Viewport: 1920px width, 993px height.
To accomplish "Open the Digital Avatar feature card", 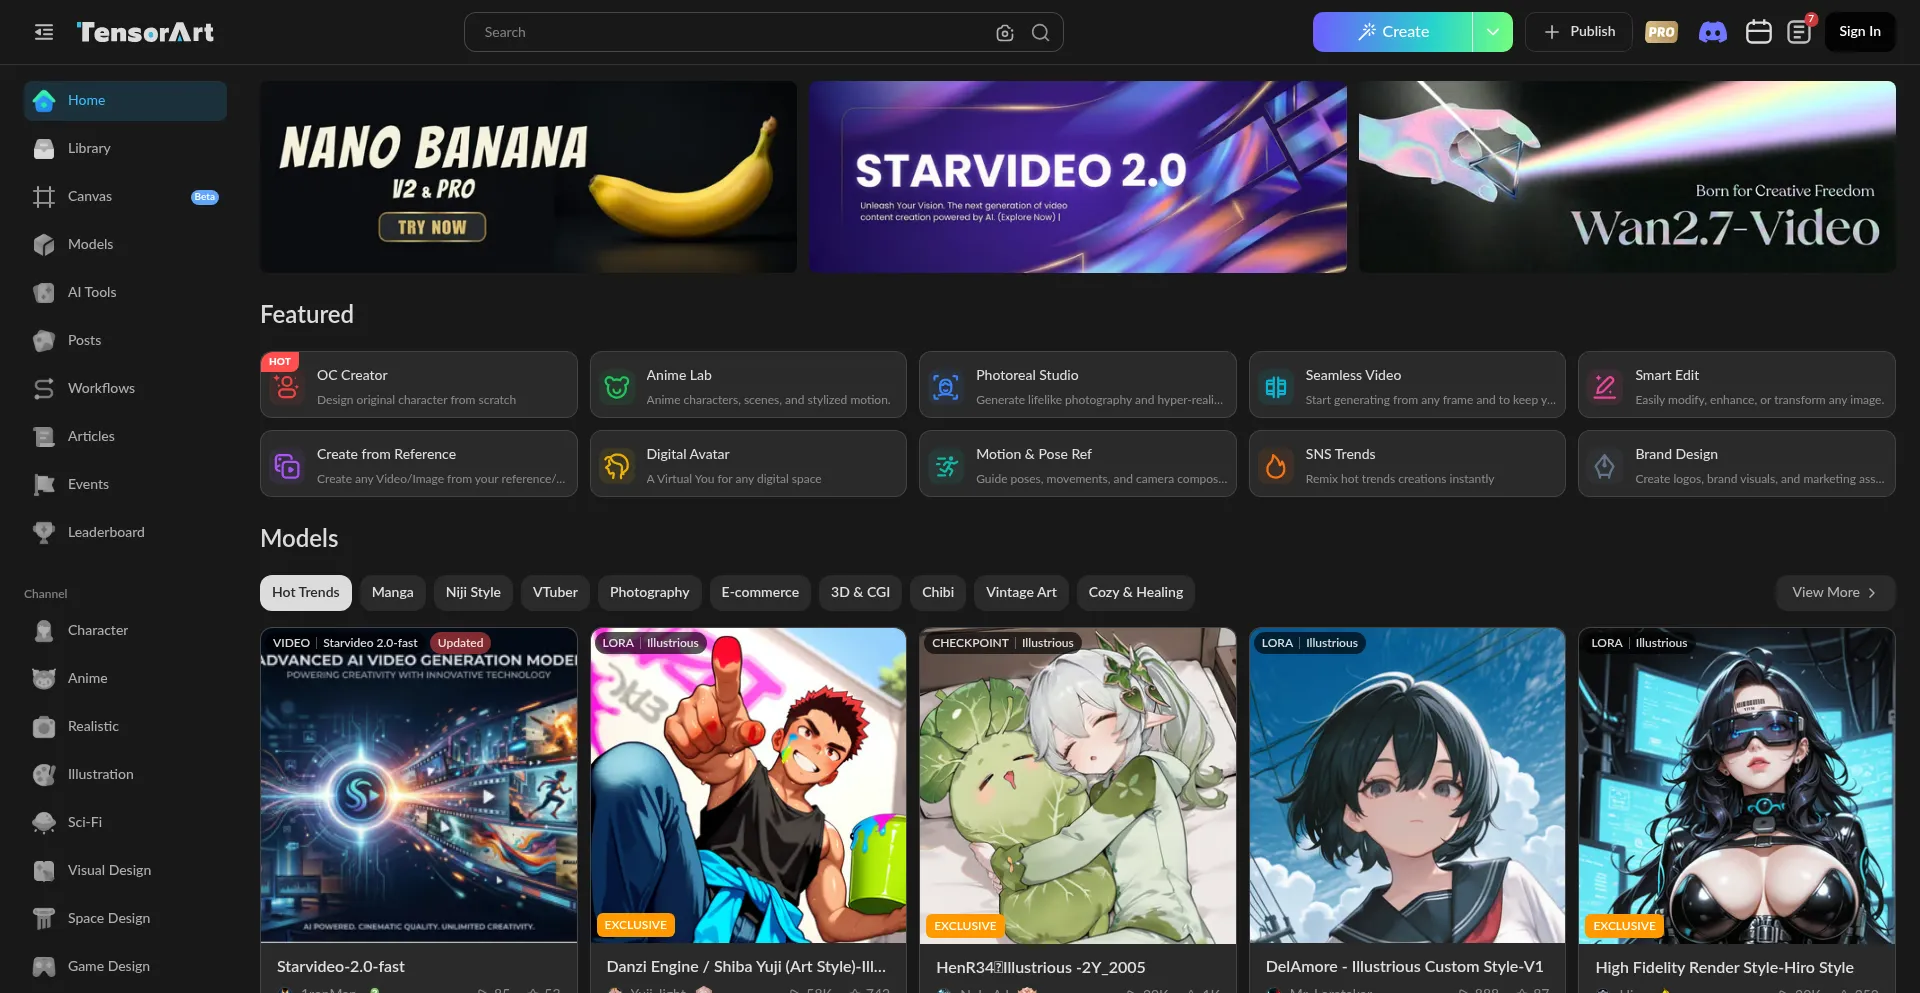I will pos(748,464).
